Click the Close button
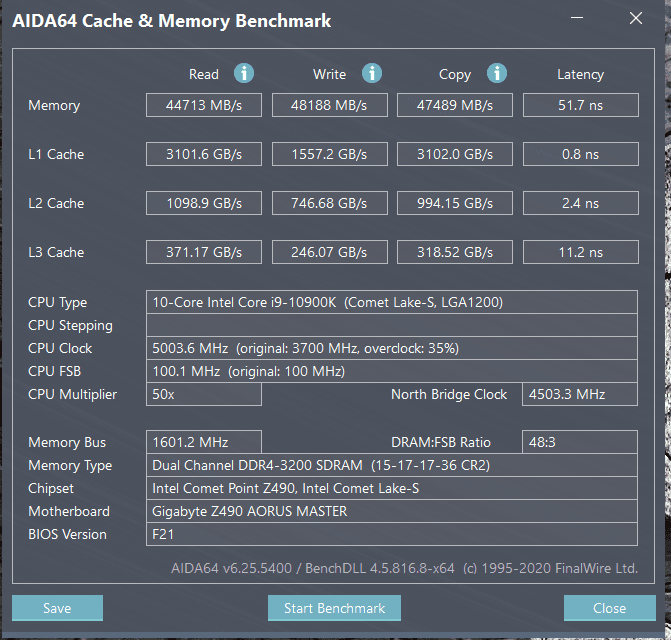The image size is (671, 640). coord(609,607)
